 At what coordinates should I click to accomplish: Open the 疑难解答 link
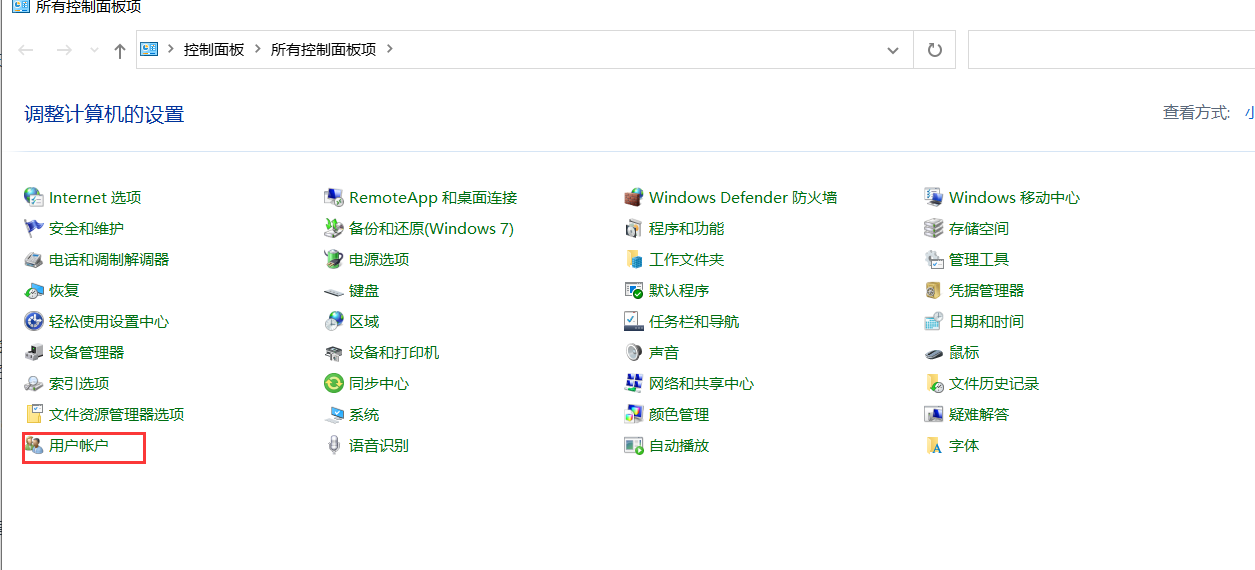(979, 414)
